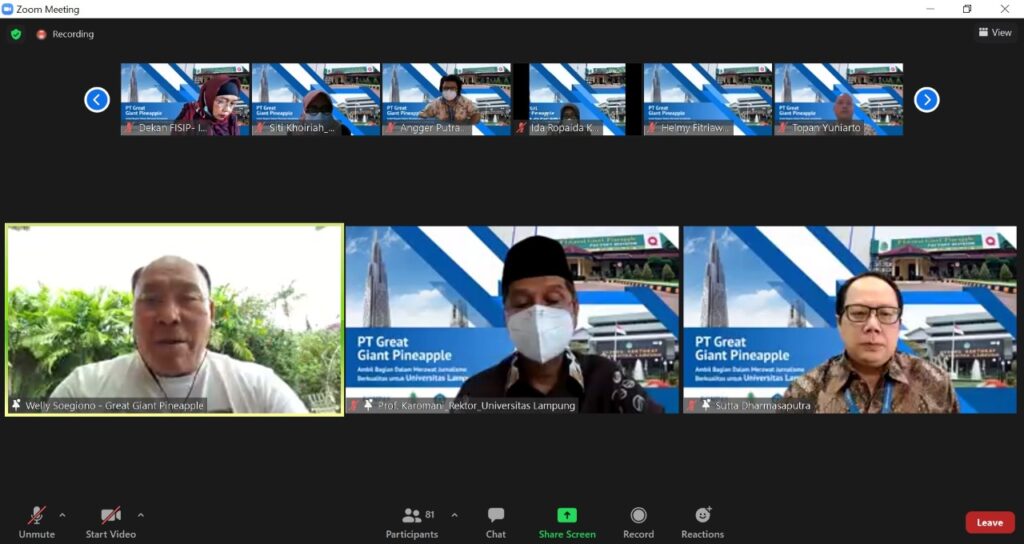This screenshot has width=1024, height=544.
Task: Select the Angger Putra thumbnail in the top strip
Action: (446, 99)
